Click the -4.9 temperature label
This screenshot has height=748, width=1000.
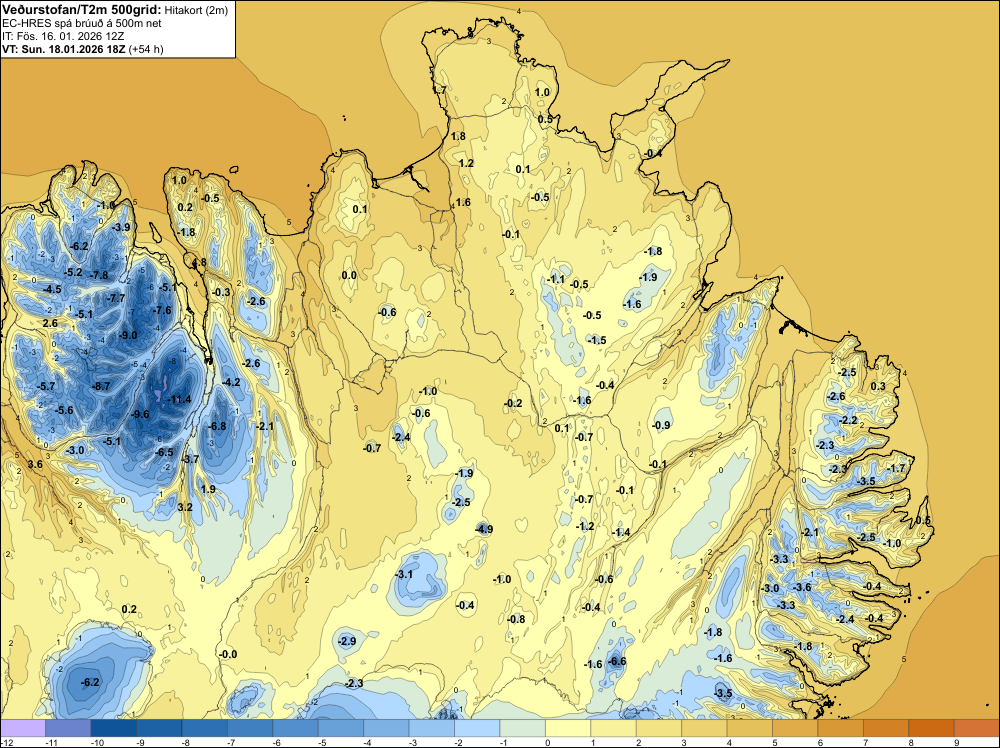click(x=483, y=529)
